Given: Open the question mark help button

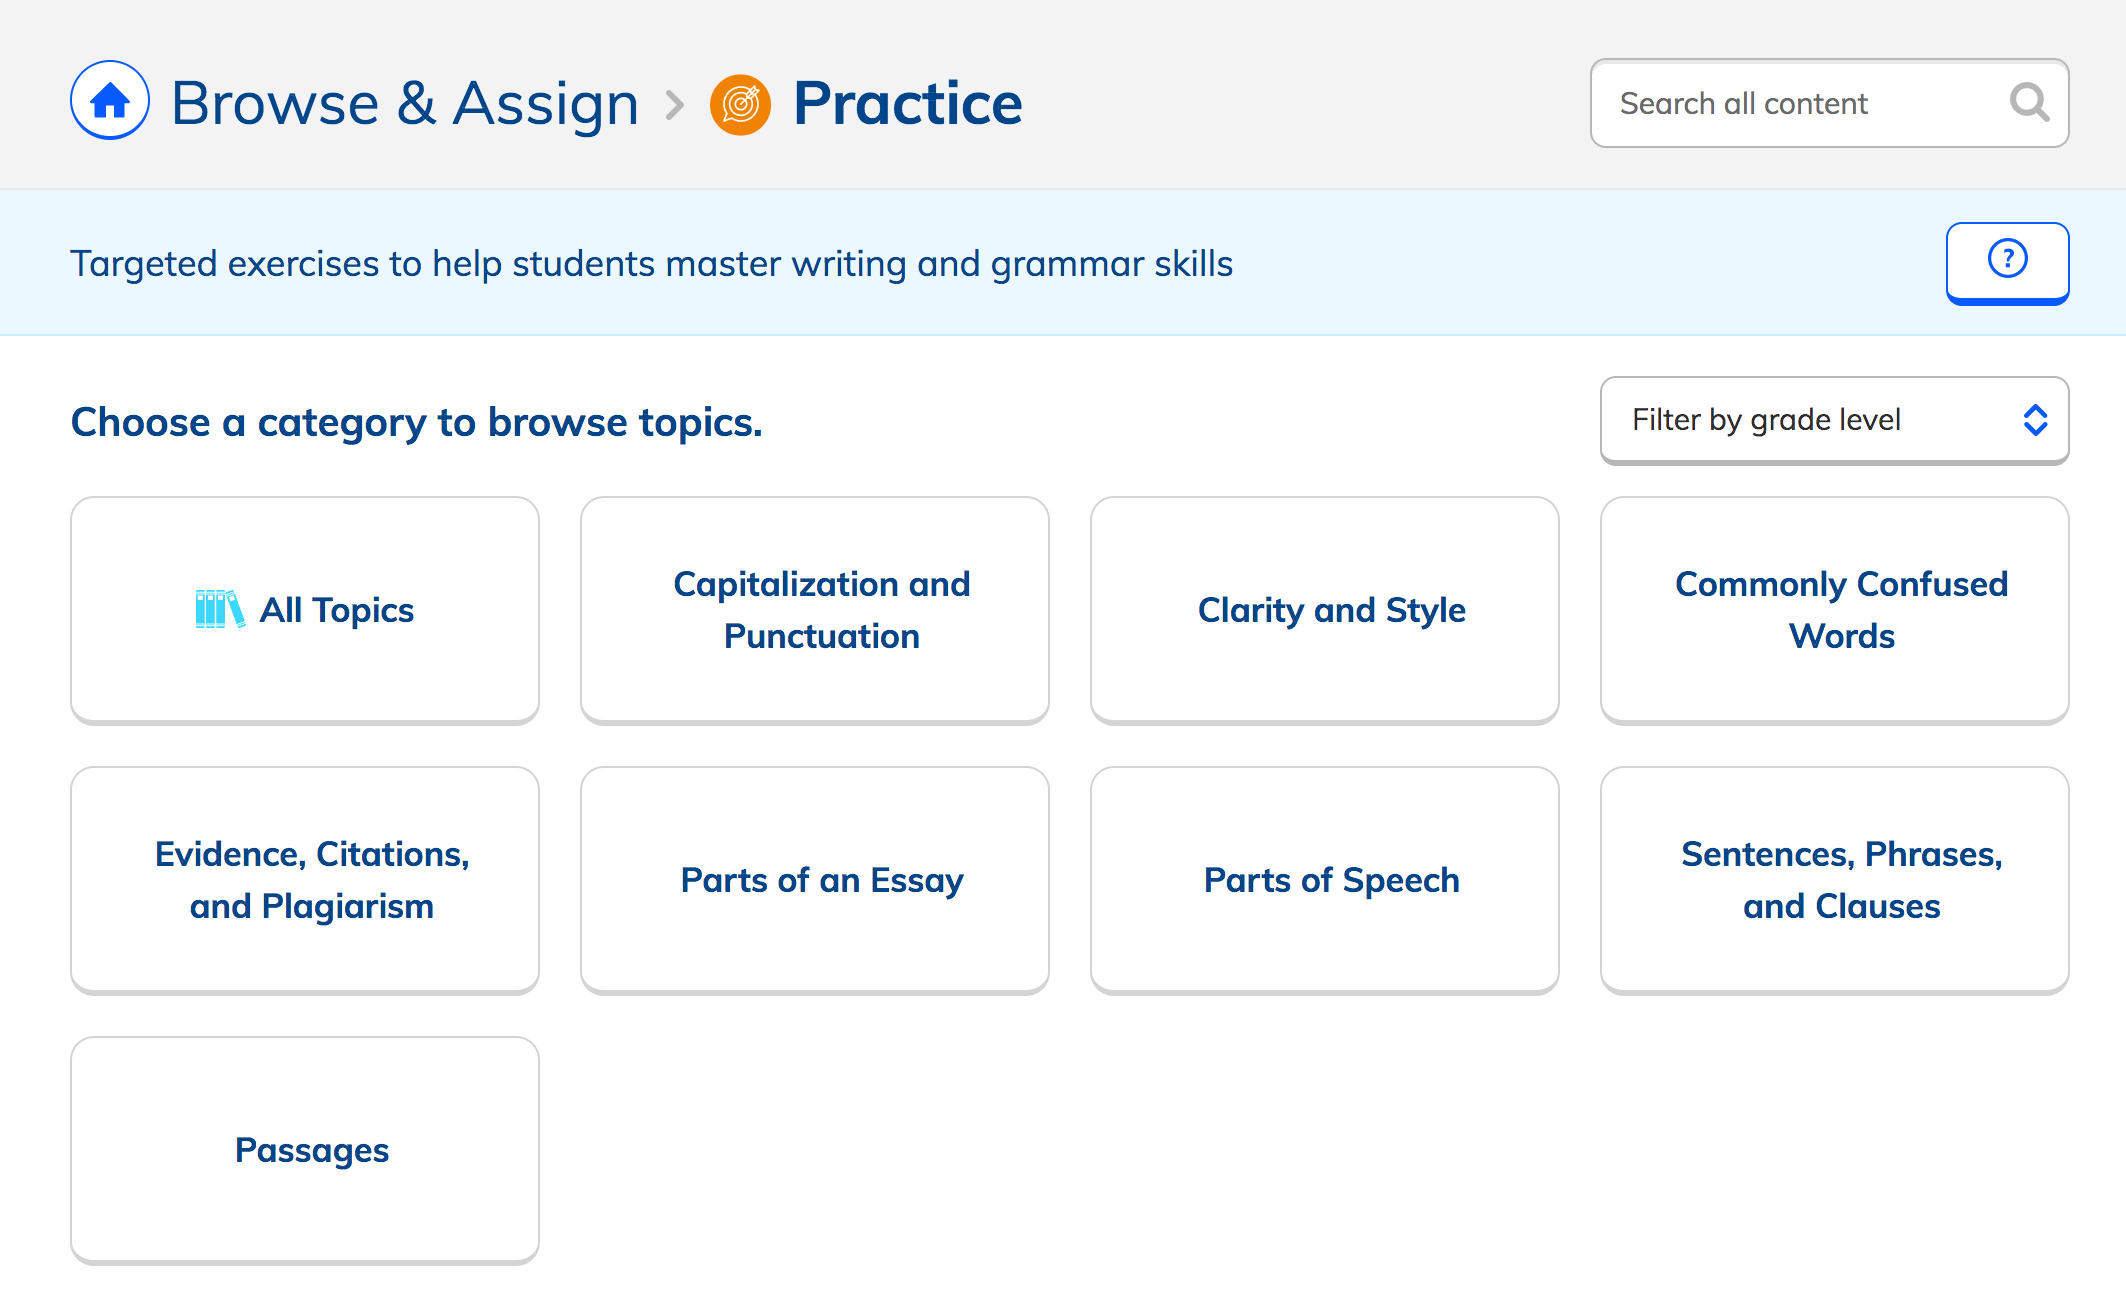Looking at the screenshot, I should pos(2007,263).
